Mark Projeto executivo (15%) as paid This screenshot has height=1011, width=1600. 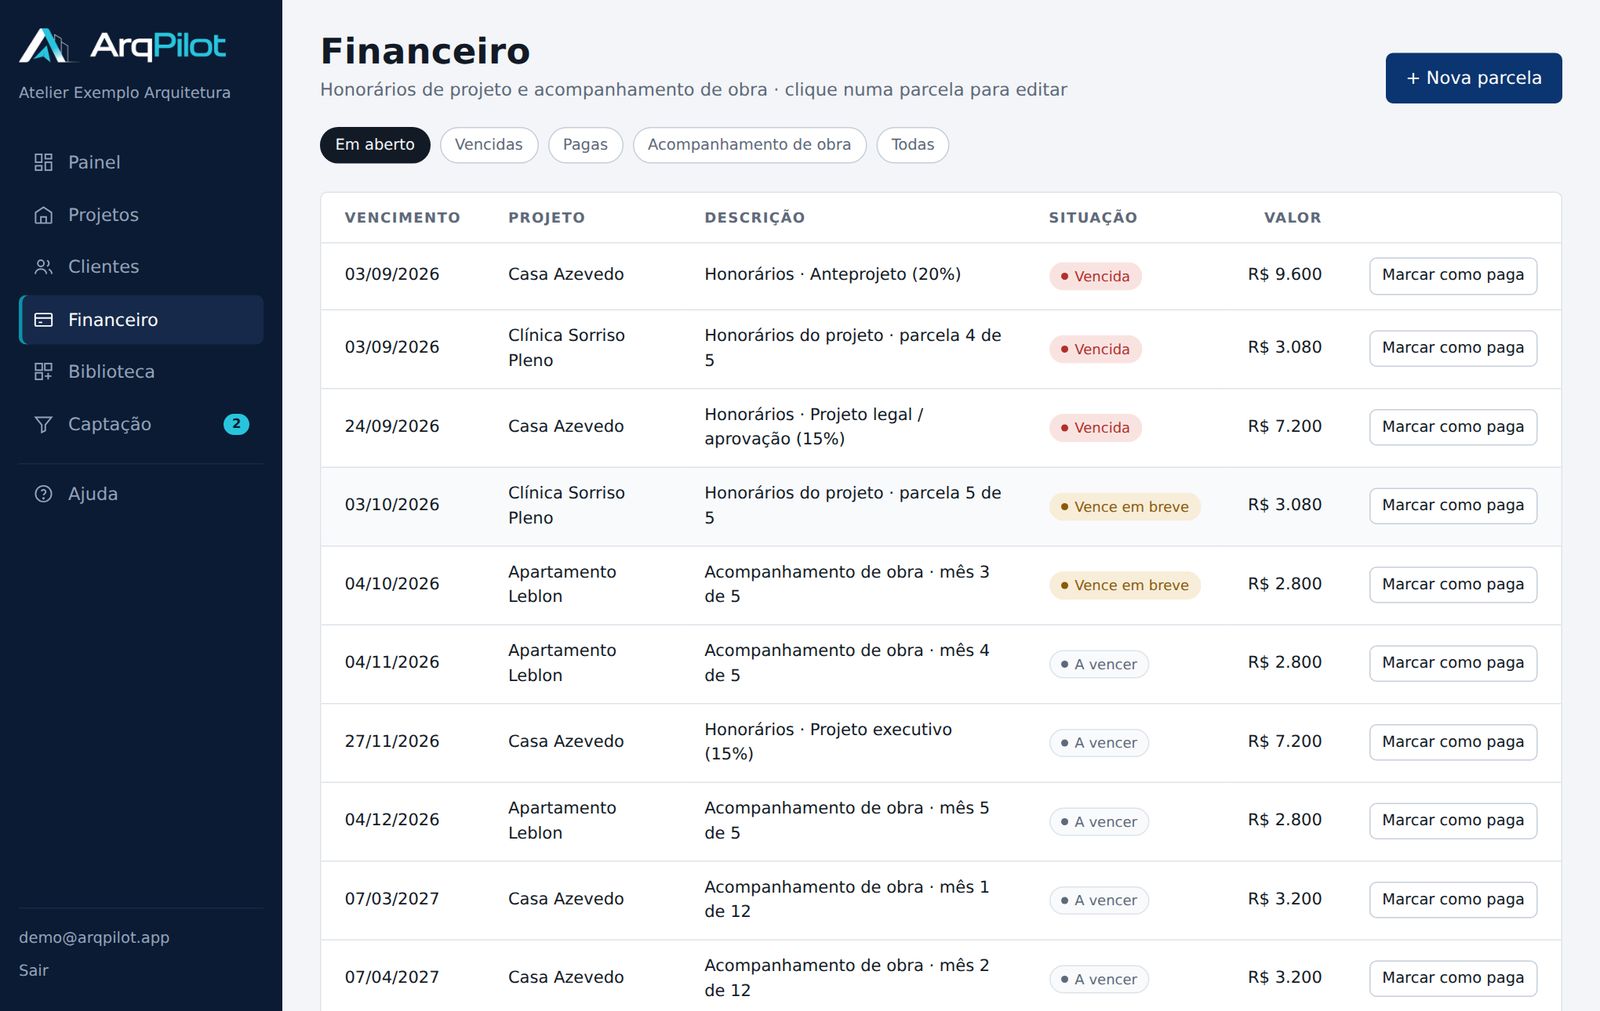[x=1453, y=742]
